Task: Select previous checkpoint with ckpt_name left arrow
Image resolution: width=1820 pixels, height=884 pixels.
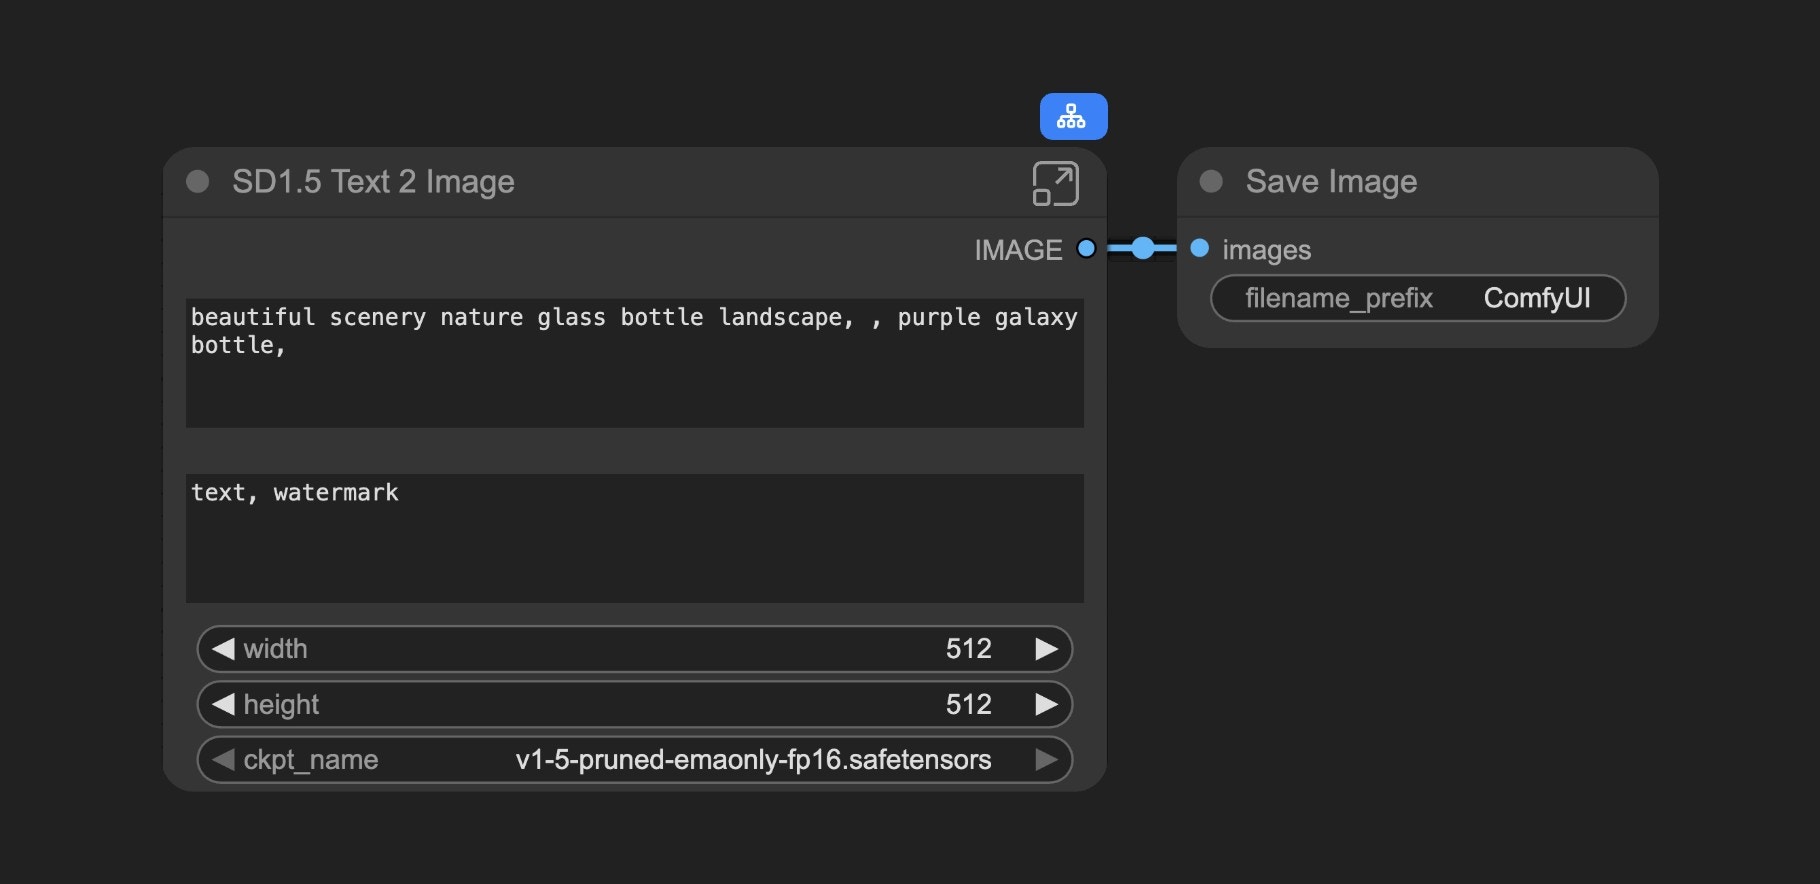Action: (x=223, y=760)
